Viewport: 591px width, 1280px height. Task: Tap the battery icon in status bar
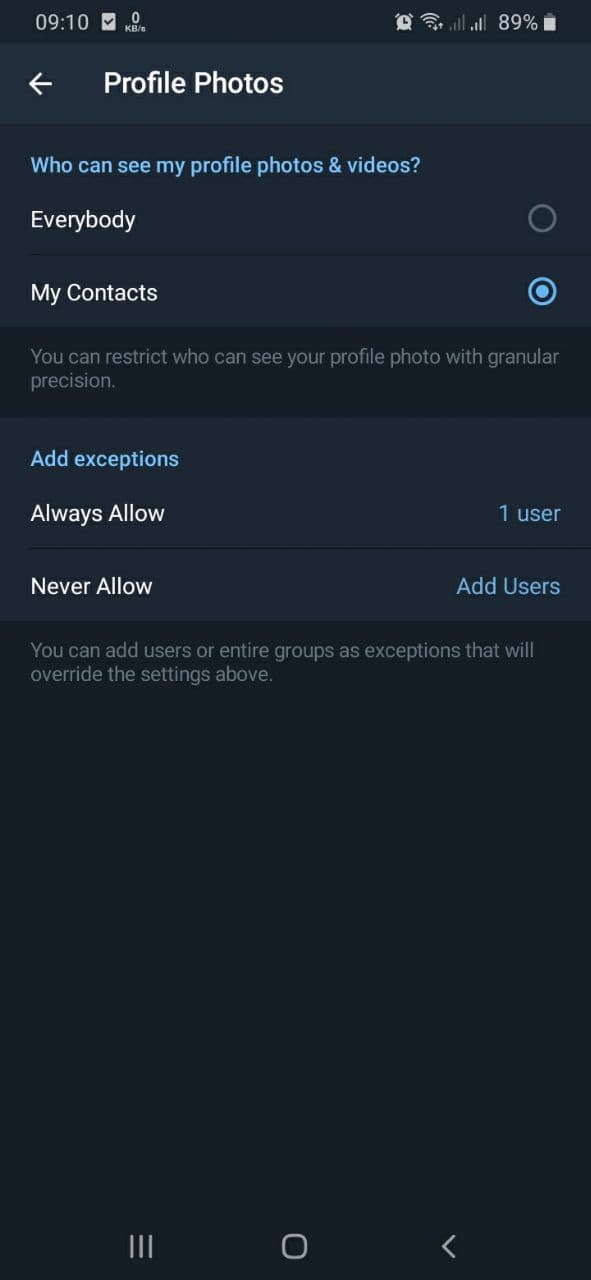[x=549, y=22]
